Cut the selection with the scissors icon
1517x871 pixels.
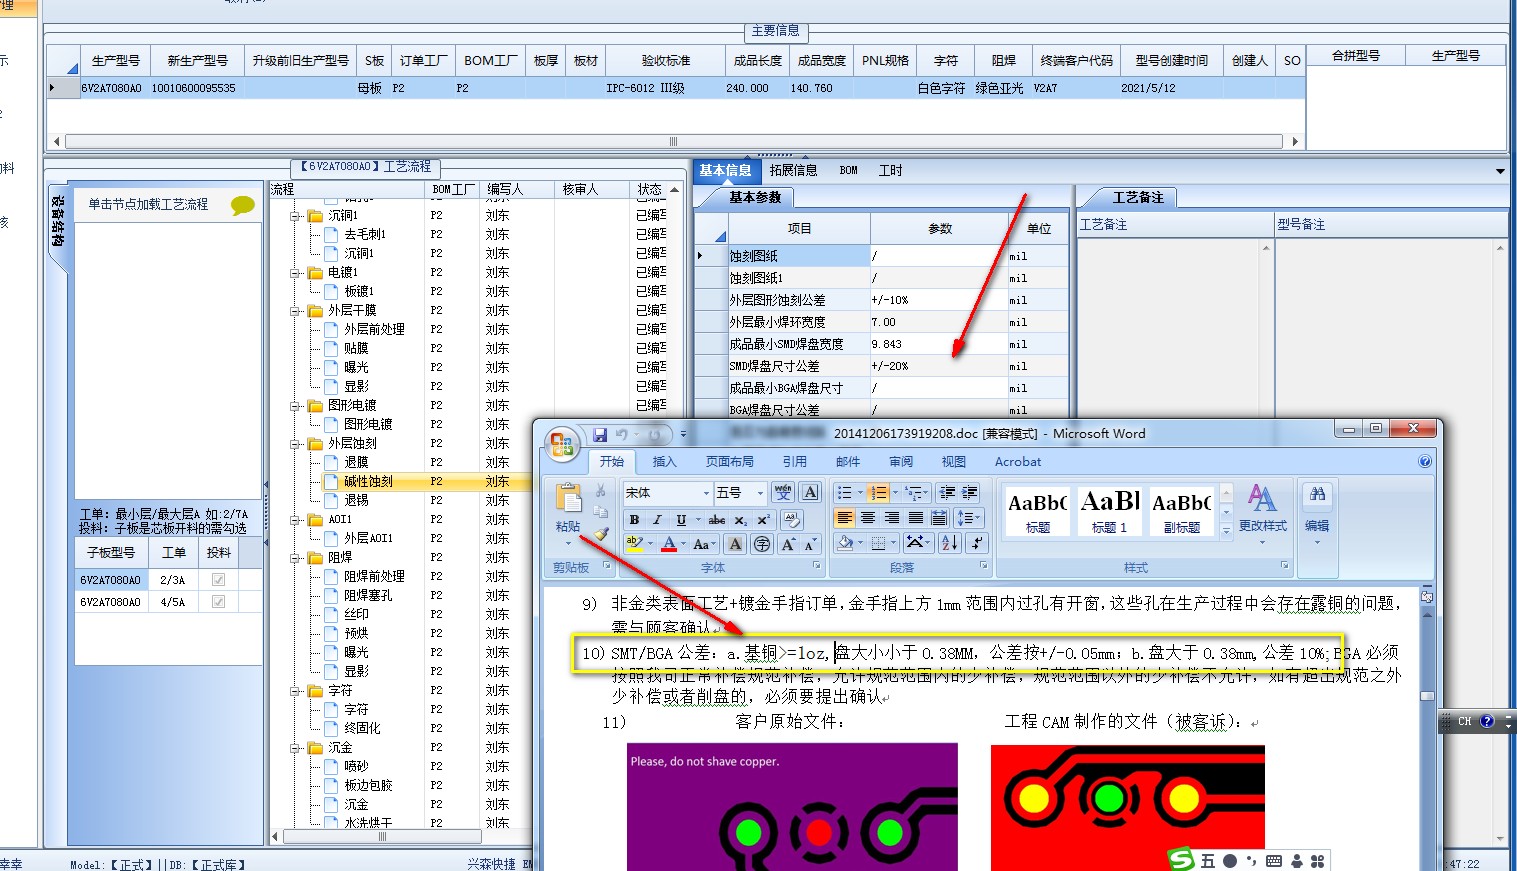point(600,491)
